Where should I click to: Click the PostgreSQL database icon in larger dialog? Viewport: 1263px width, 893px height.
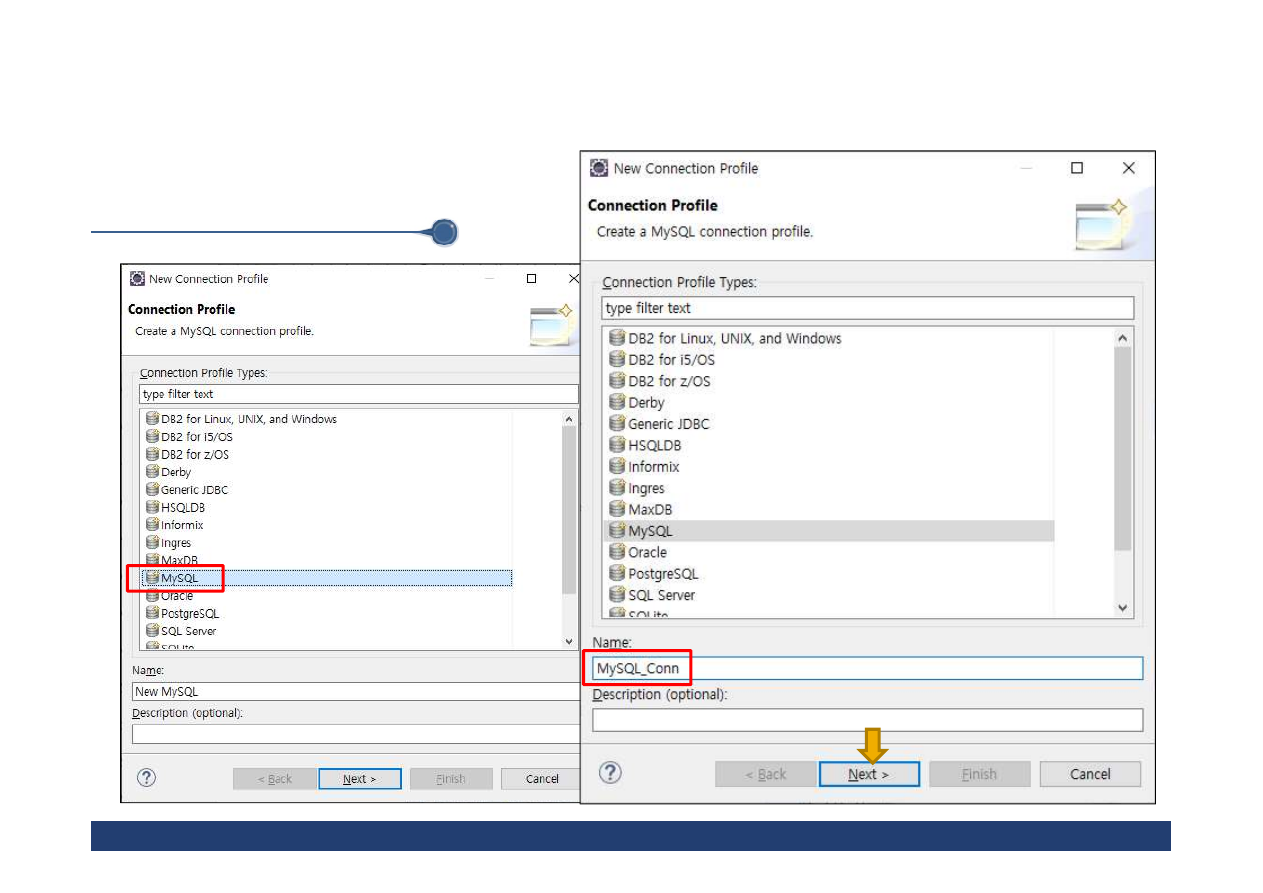pos(617,574)
